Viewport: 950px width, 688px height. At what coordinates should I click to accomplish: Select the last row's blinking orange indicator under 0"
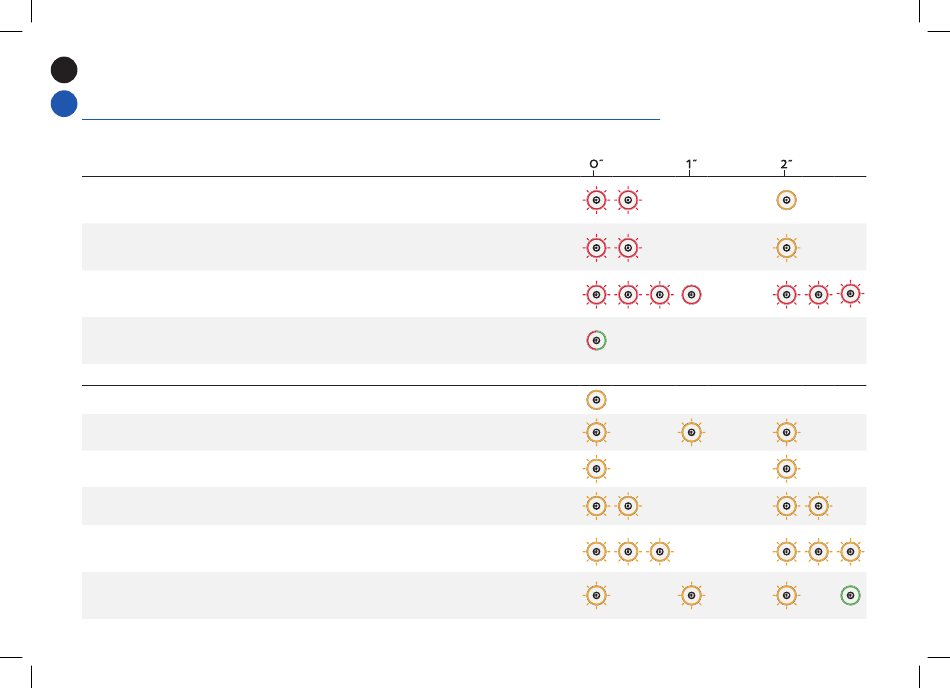(x=596, y=595)
